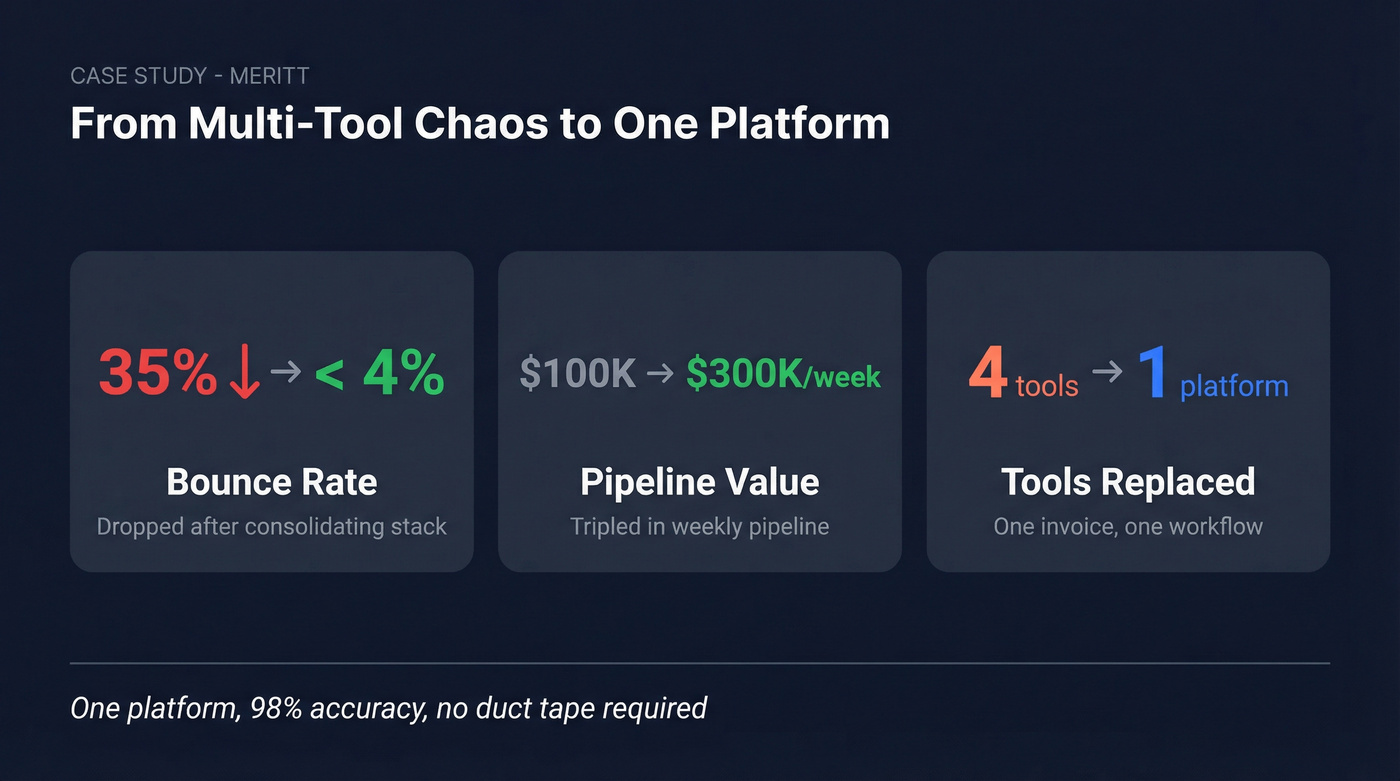Click the Tools Replaced heading
Viewport: 1400px width, 781px height.
(x=1128, y=482)
